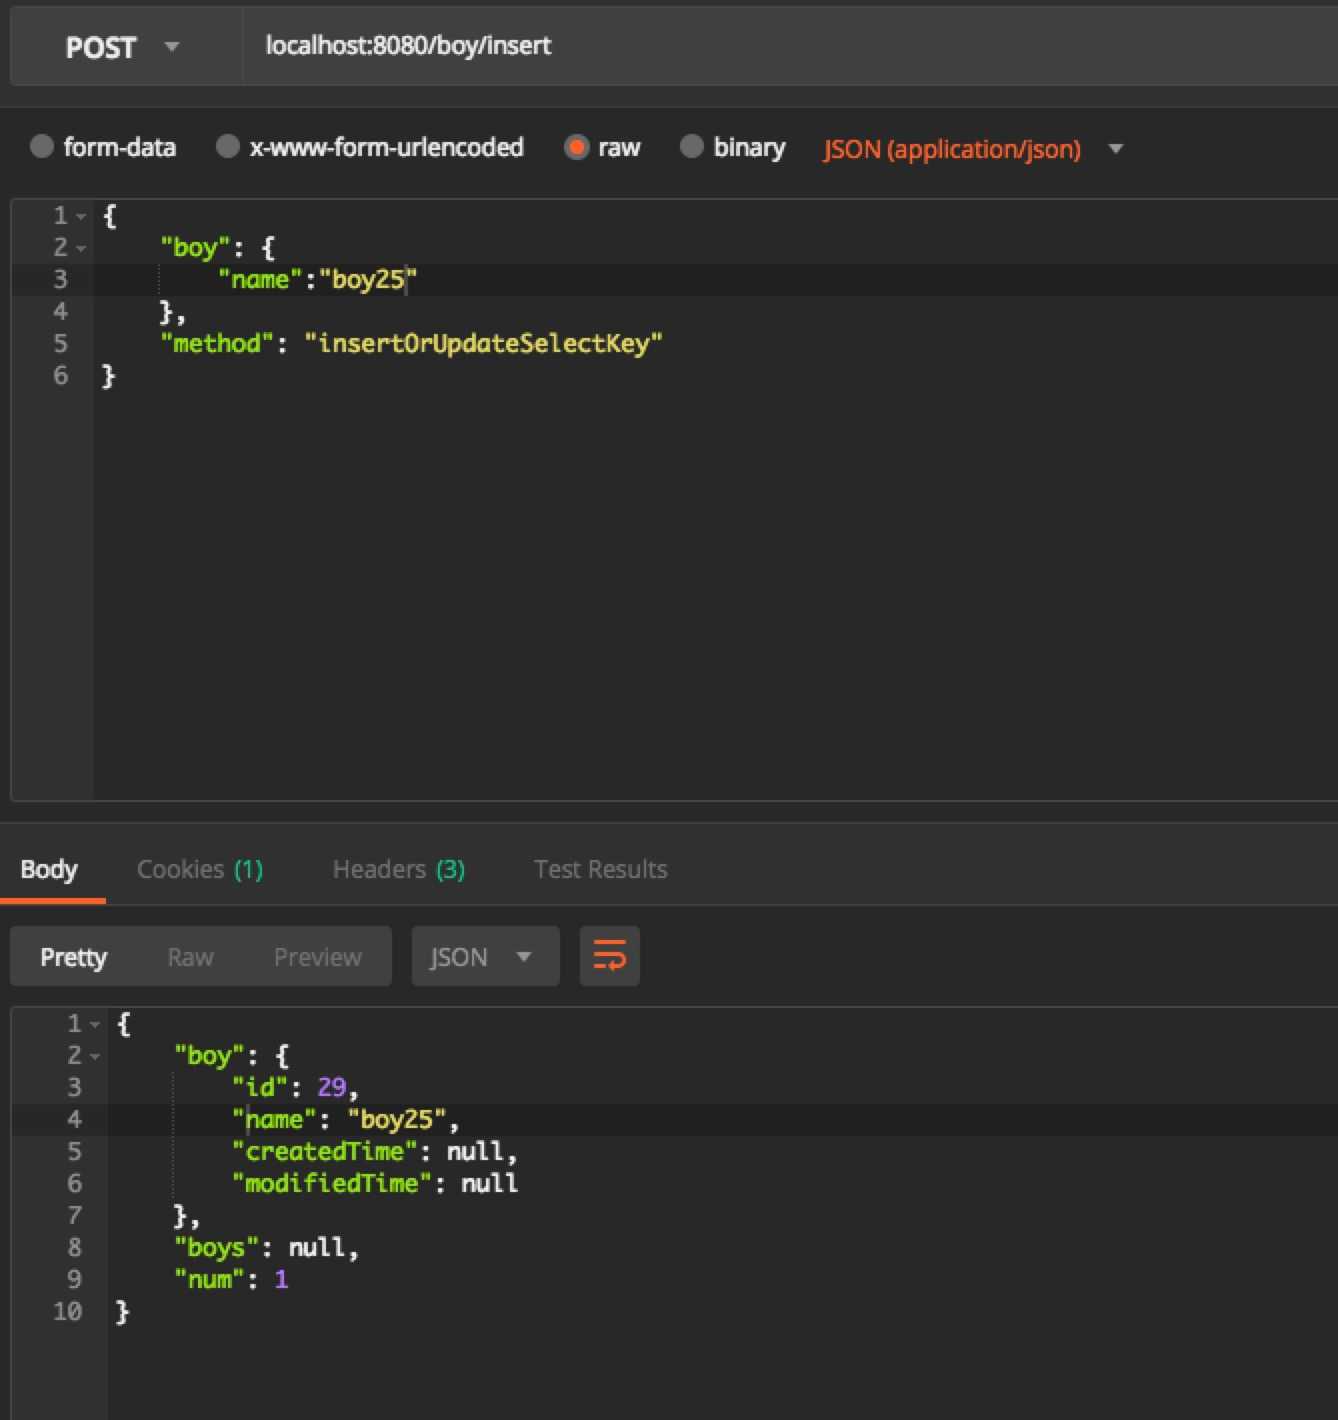Click the "method" key in request body
This screenshot has height=1420, width=1338.
pyautogui.click(x=217, y=343)
